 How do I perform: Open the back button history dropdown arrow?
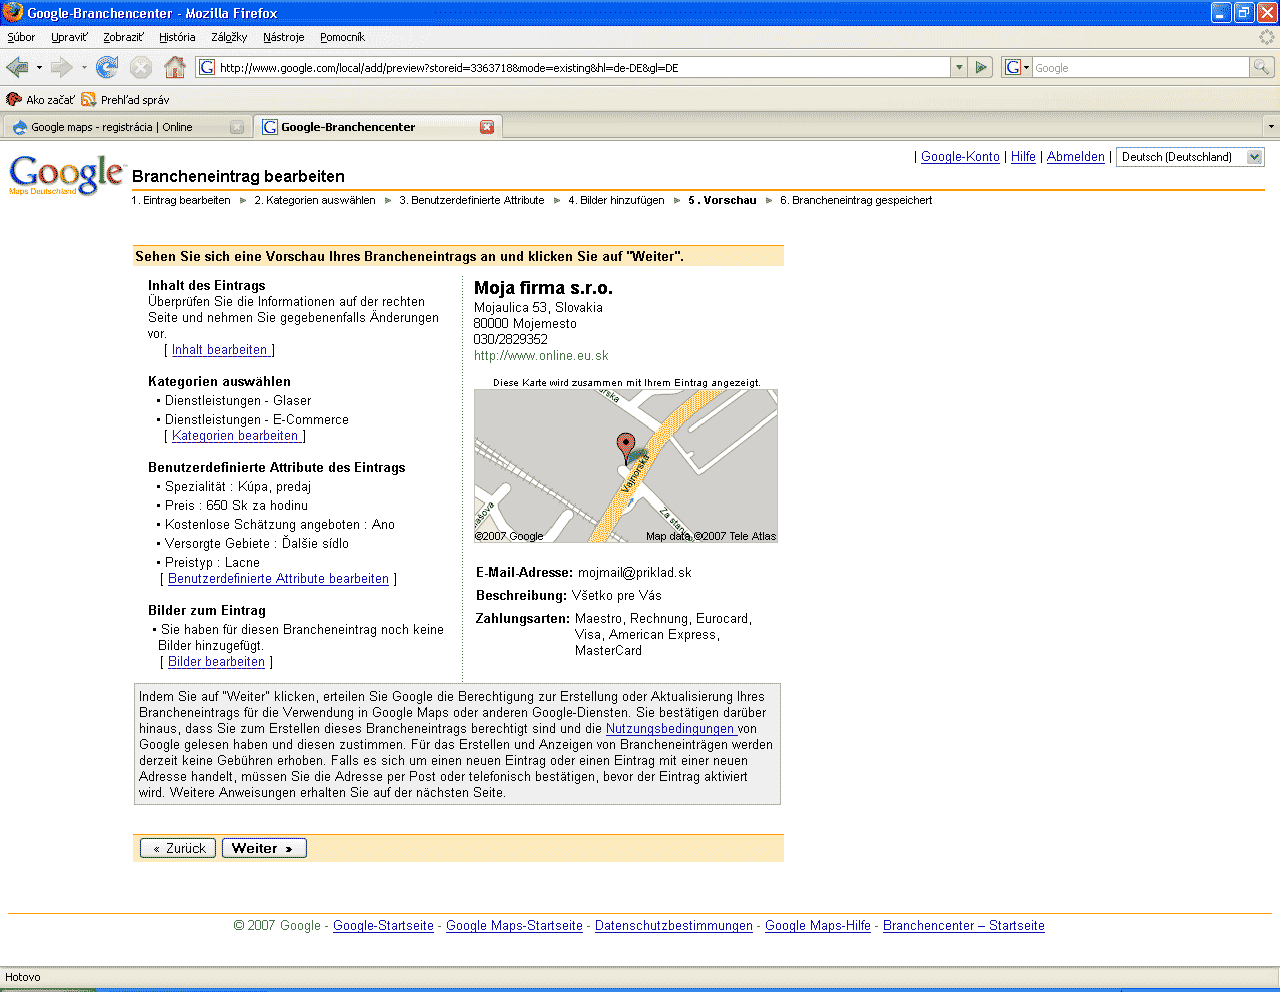(39, 67)
